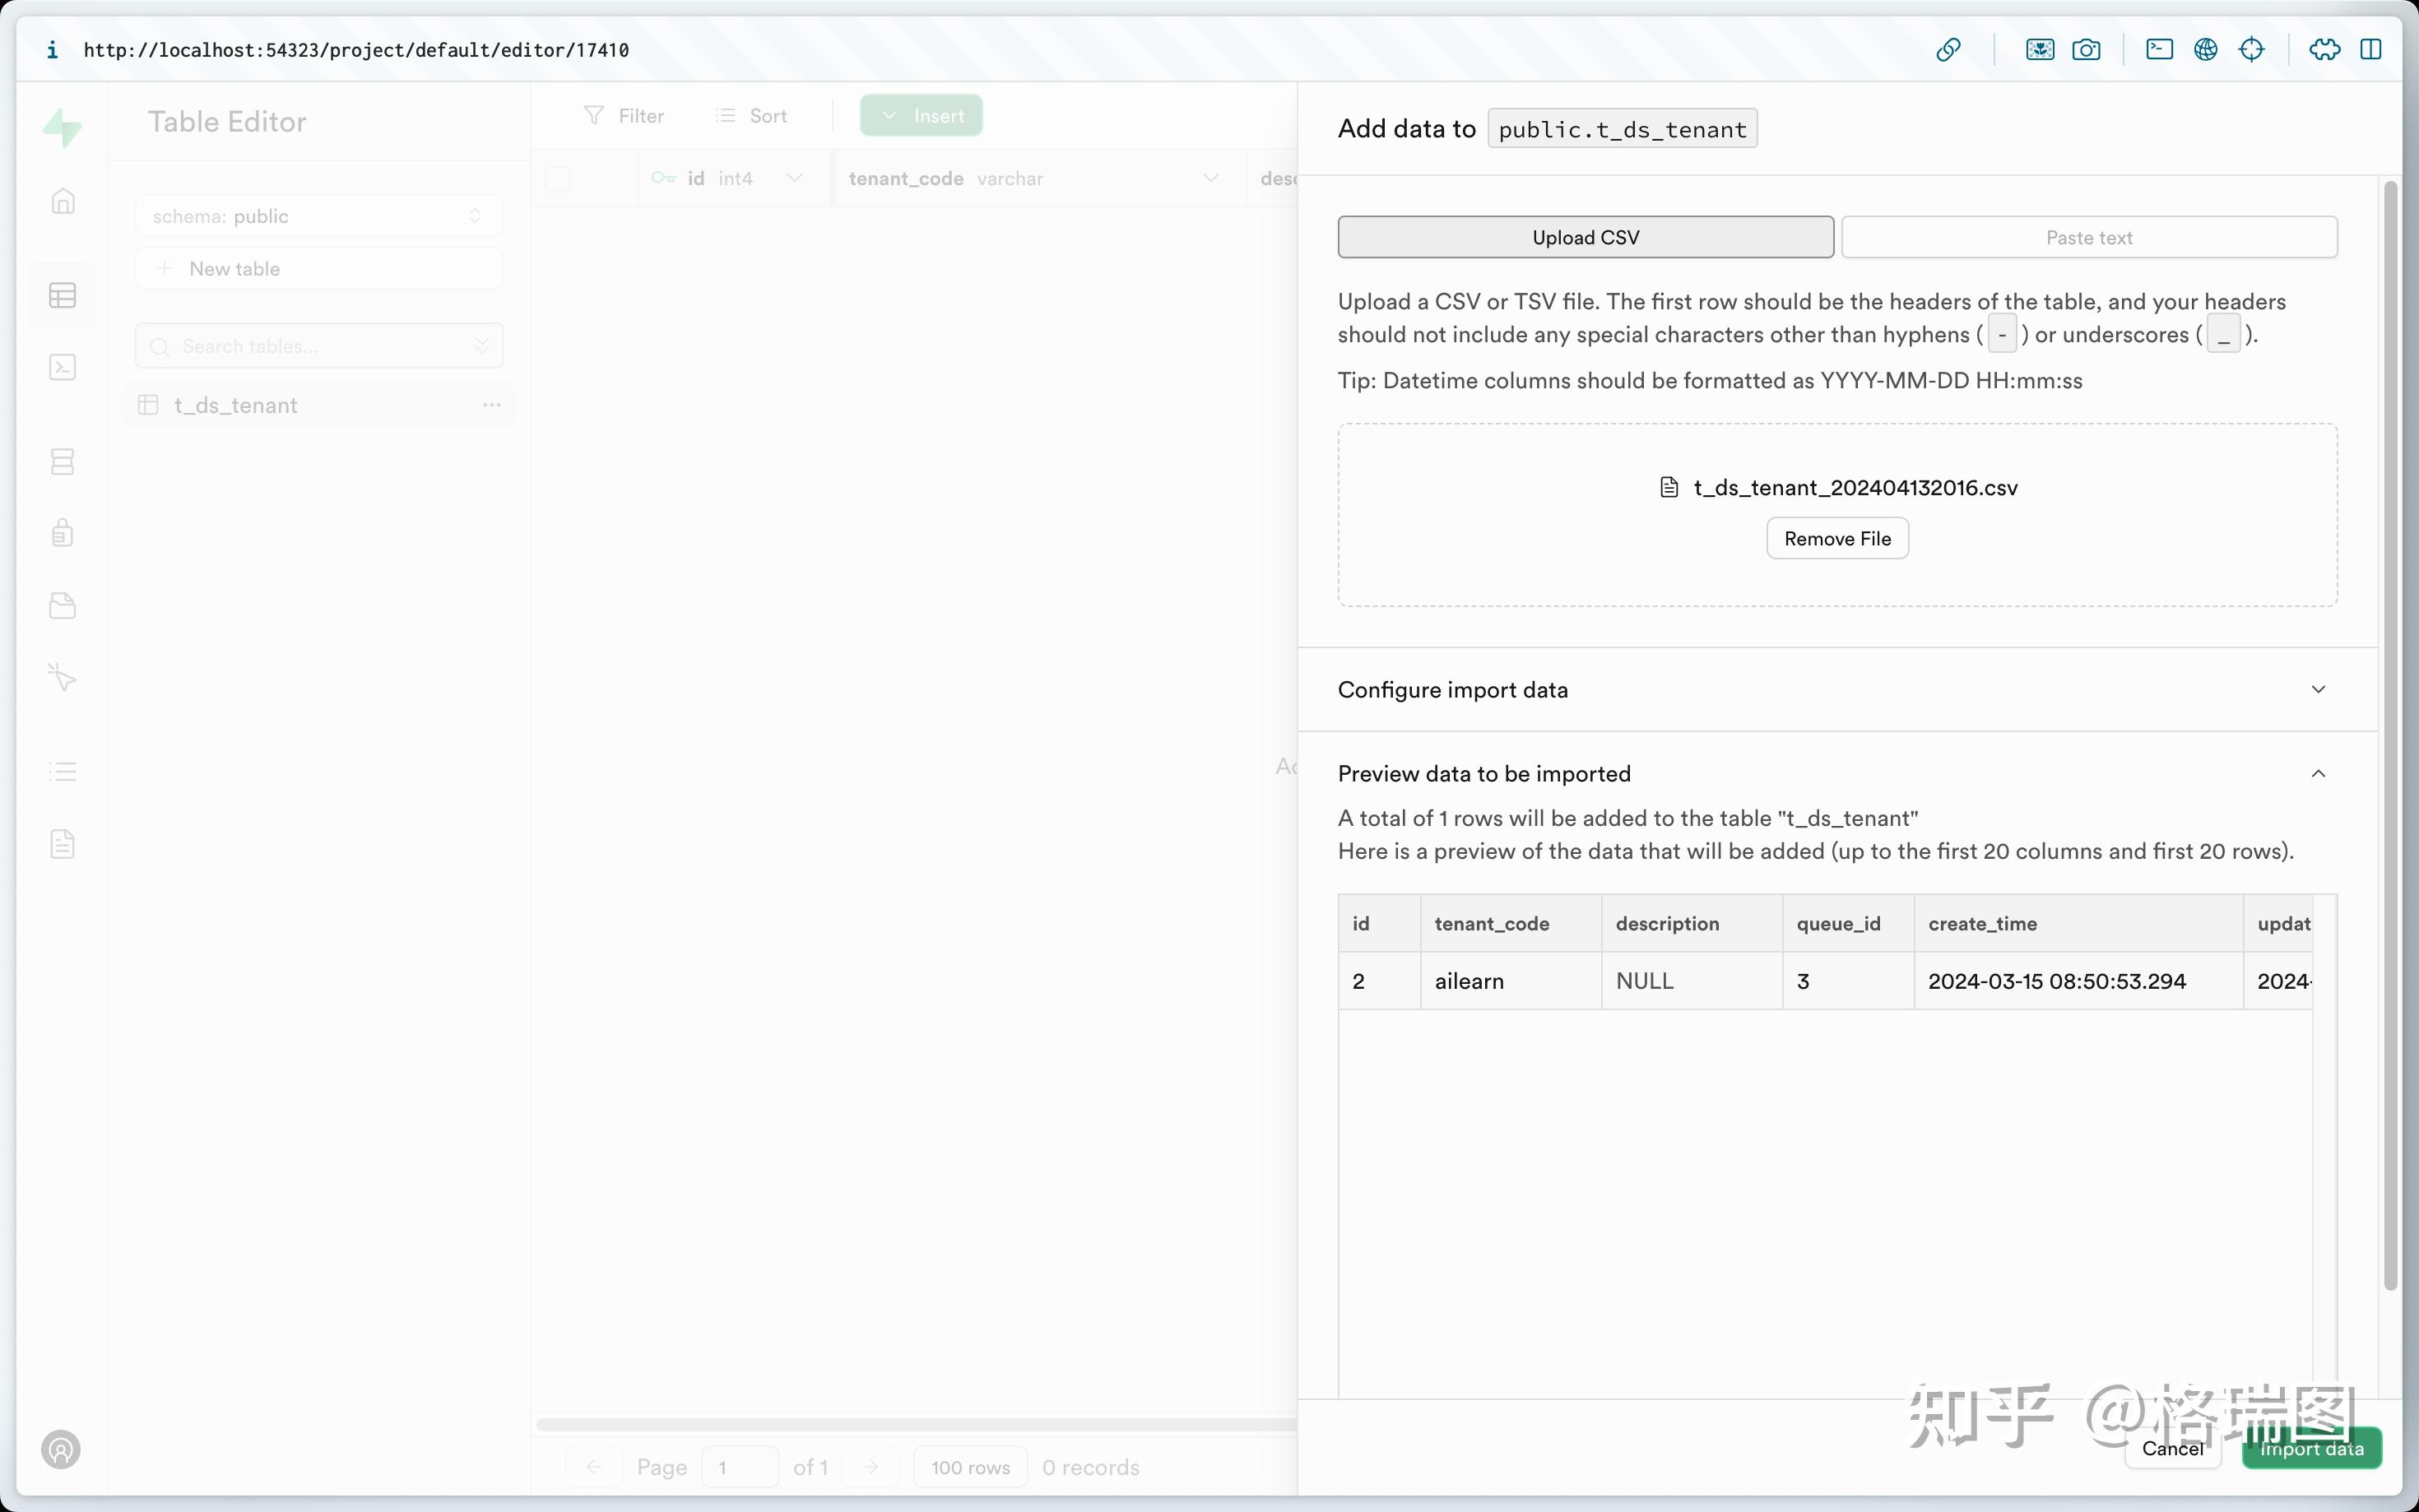2419x1512 pixels.
Task: Open the Database sidebar icon
Action: pos(62,461)
